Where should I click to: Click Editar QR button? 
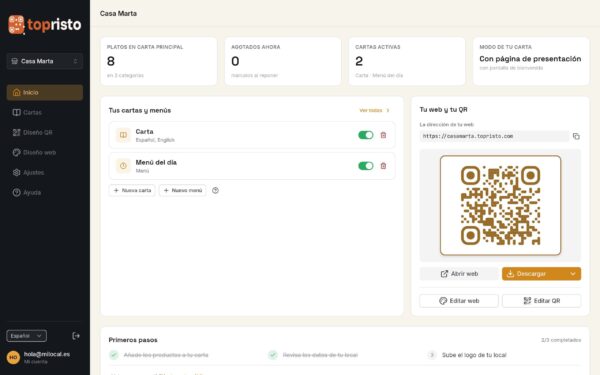(541, 301)
